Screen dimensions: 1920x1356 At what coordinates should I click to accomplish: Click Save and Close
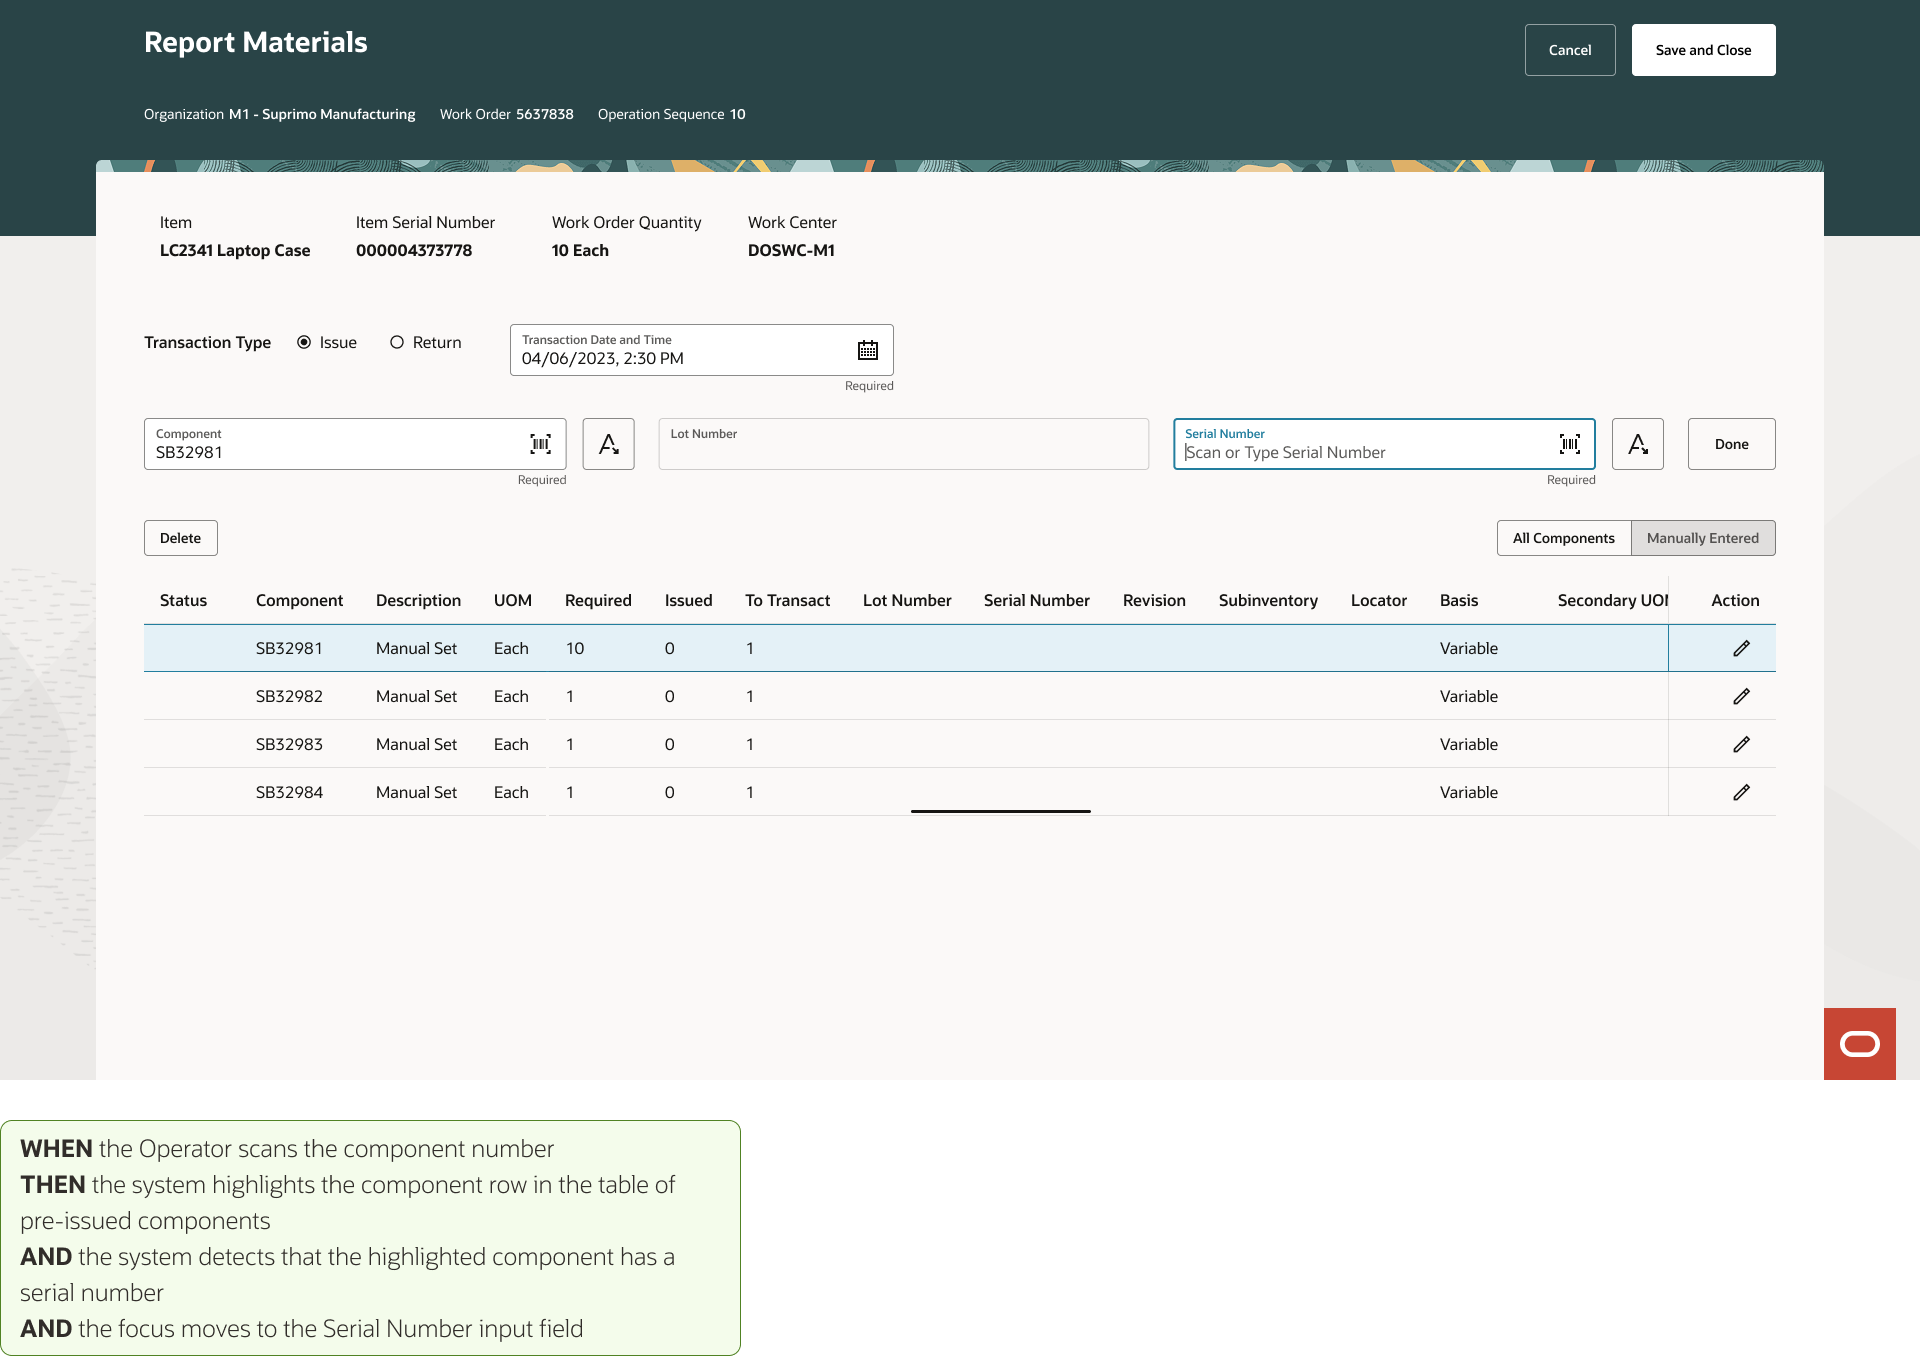click(x=1703, y=50)
